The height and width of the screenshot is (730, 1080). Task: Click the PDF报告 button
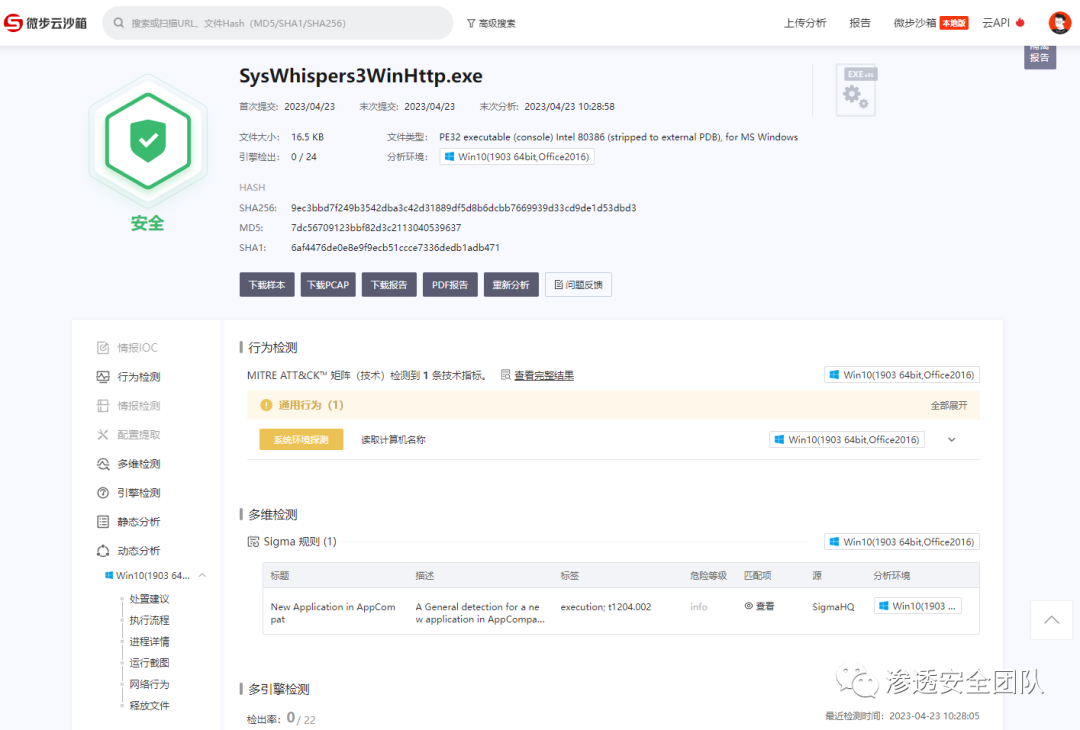450,284
